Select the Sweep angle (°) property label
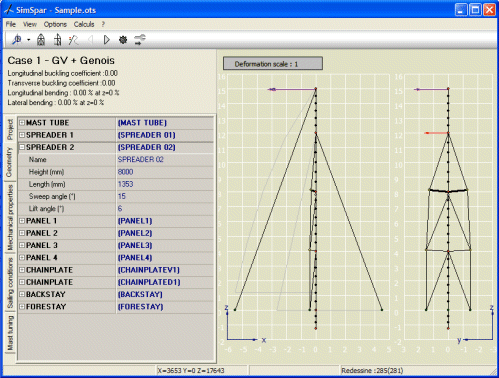Screen dimensions: 499x378 click(52, 196)
